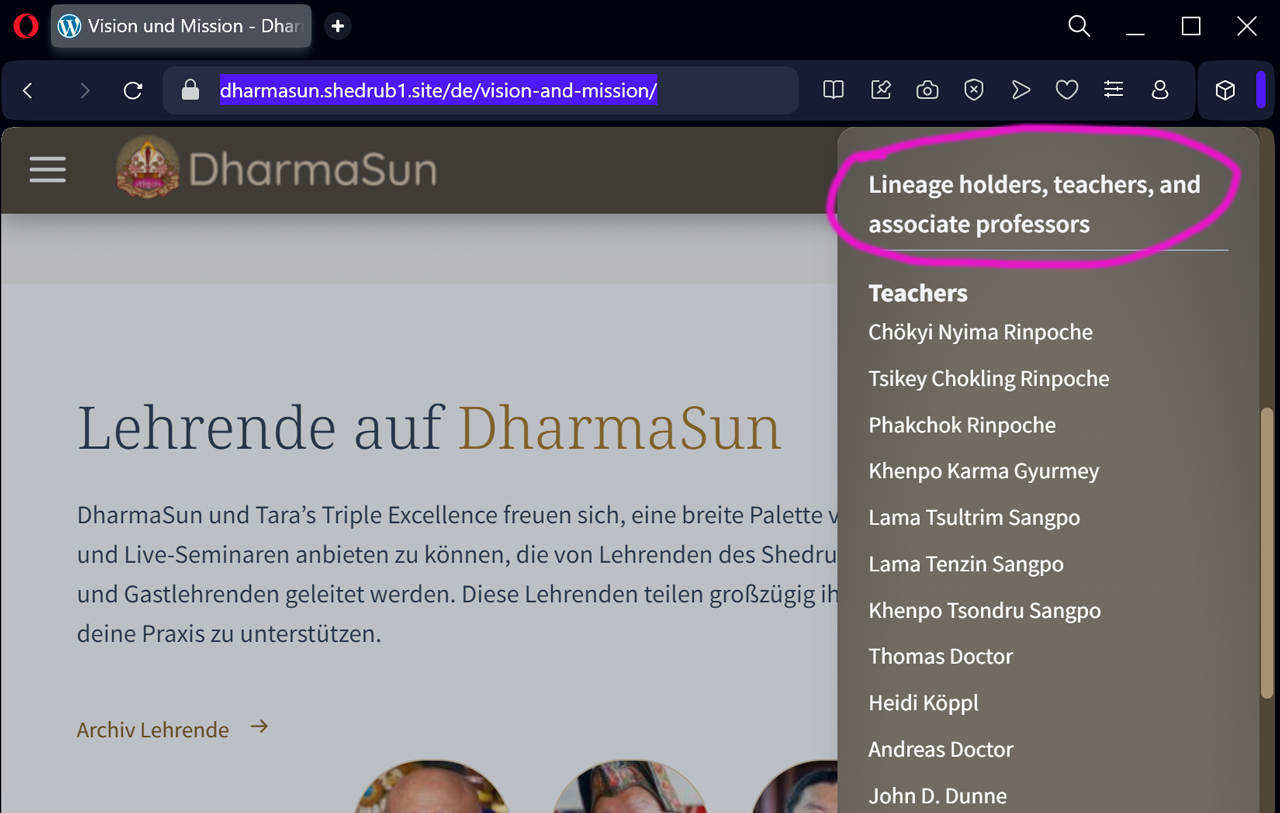The image size is (1280, 813).
Task: Click the second teacher portrait thumbnail
Action: pos(629,787)
